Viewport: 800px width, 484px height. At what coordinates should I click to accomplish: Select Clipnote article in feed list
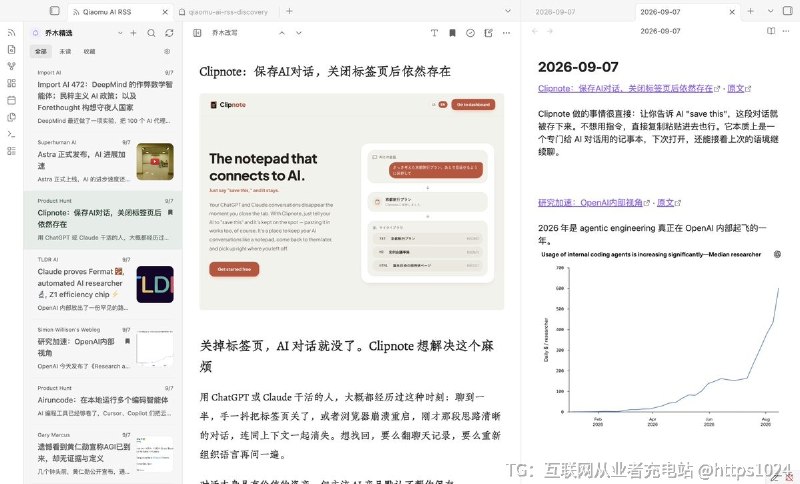[x=103, y=220]
